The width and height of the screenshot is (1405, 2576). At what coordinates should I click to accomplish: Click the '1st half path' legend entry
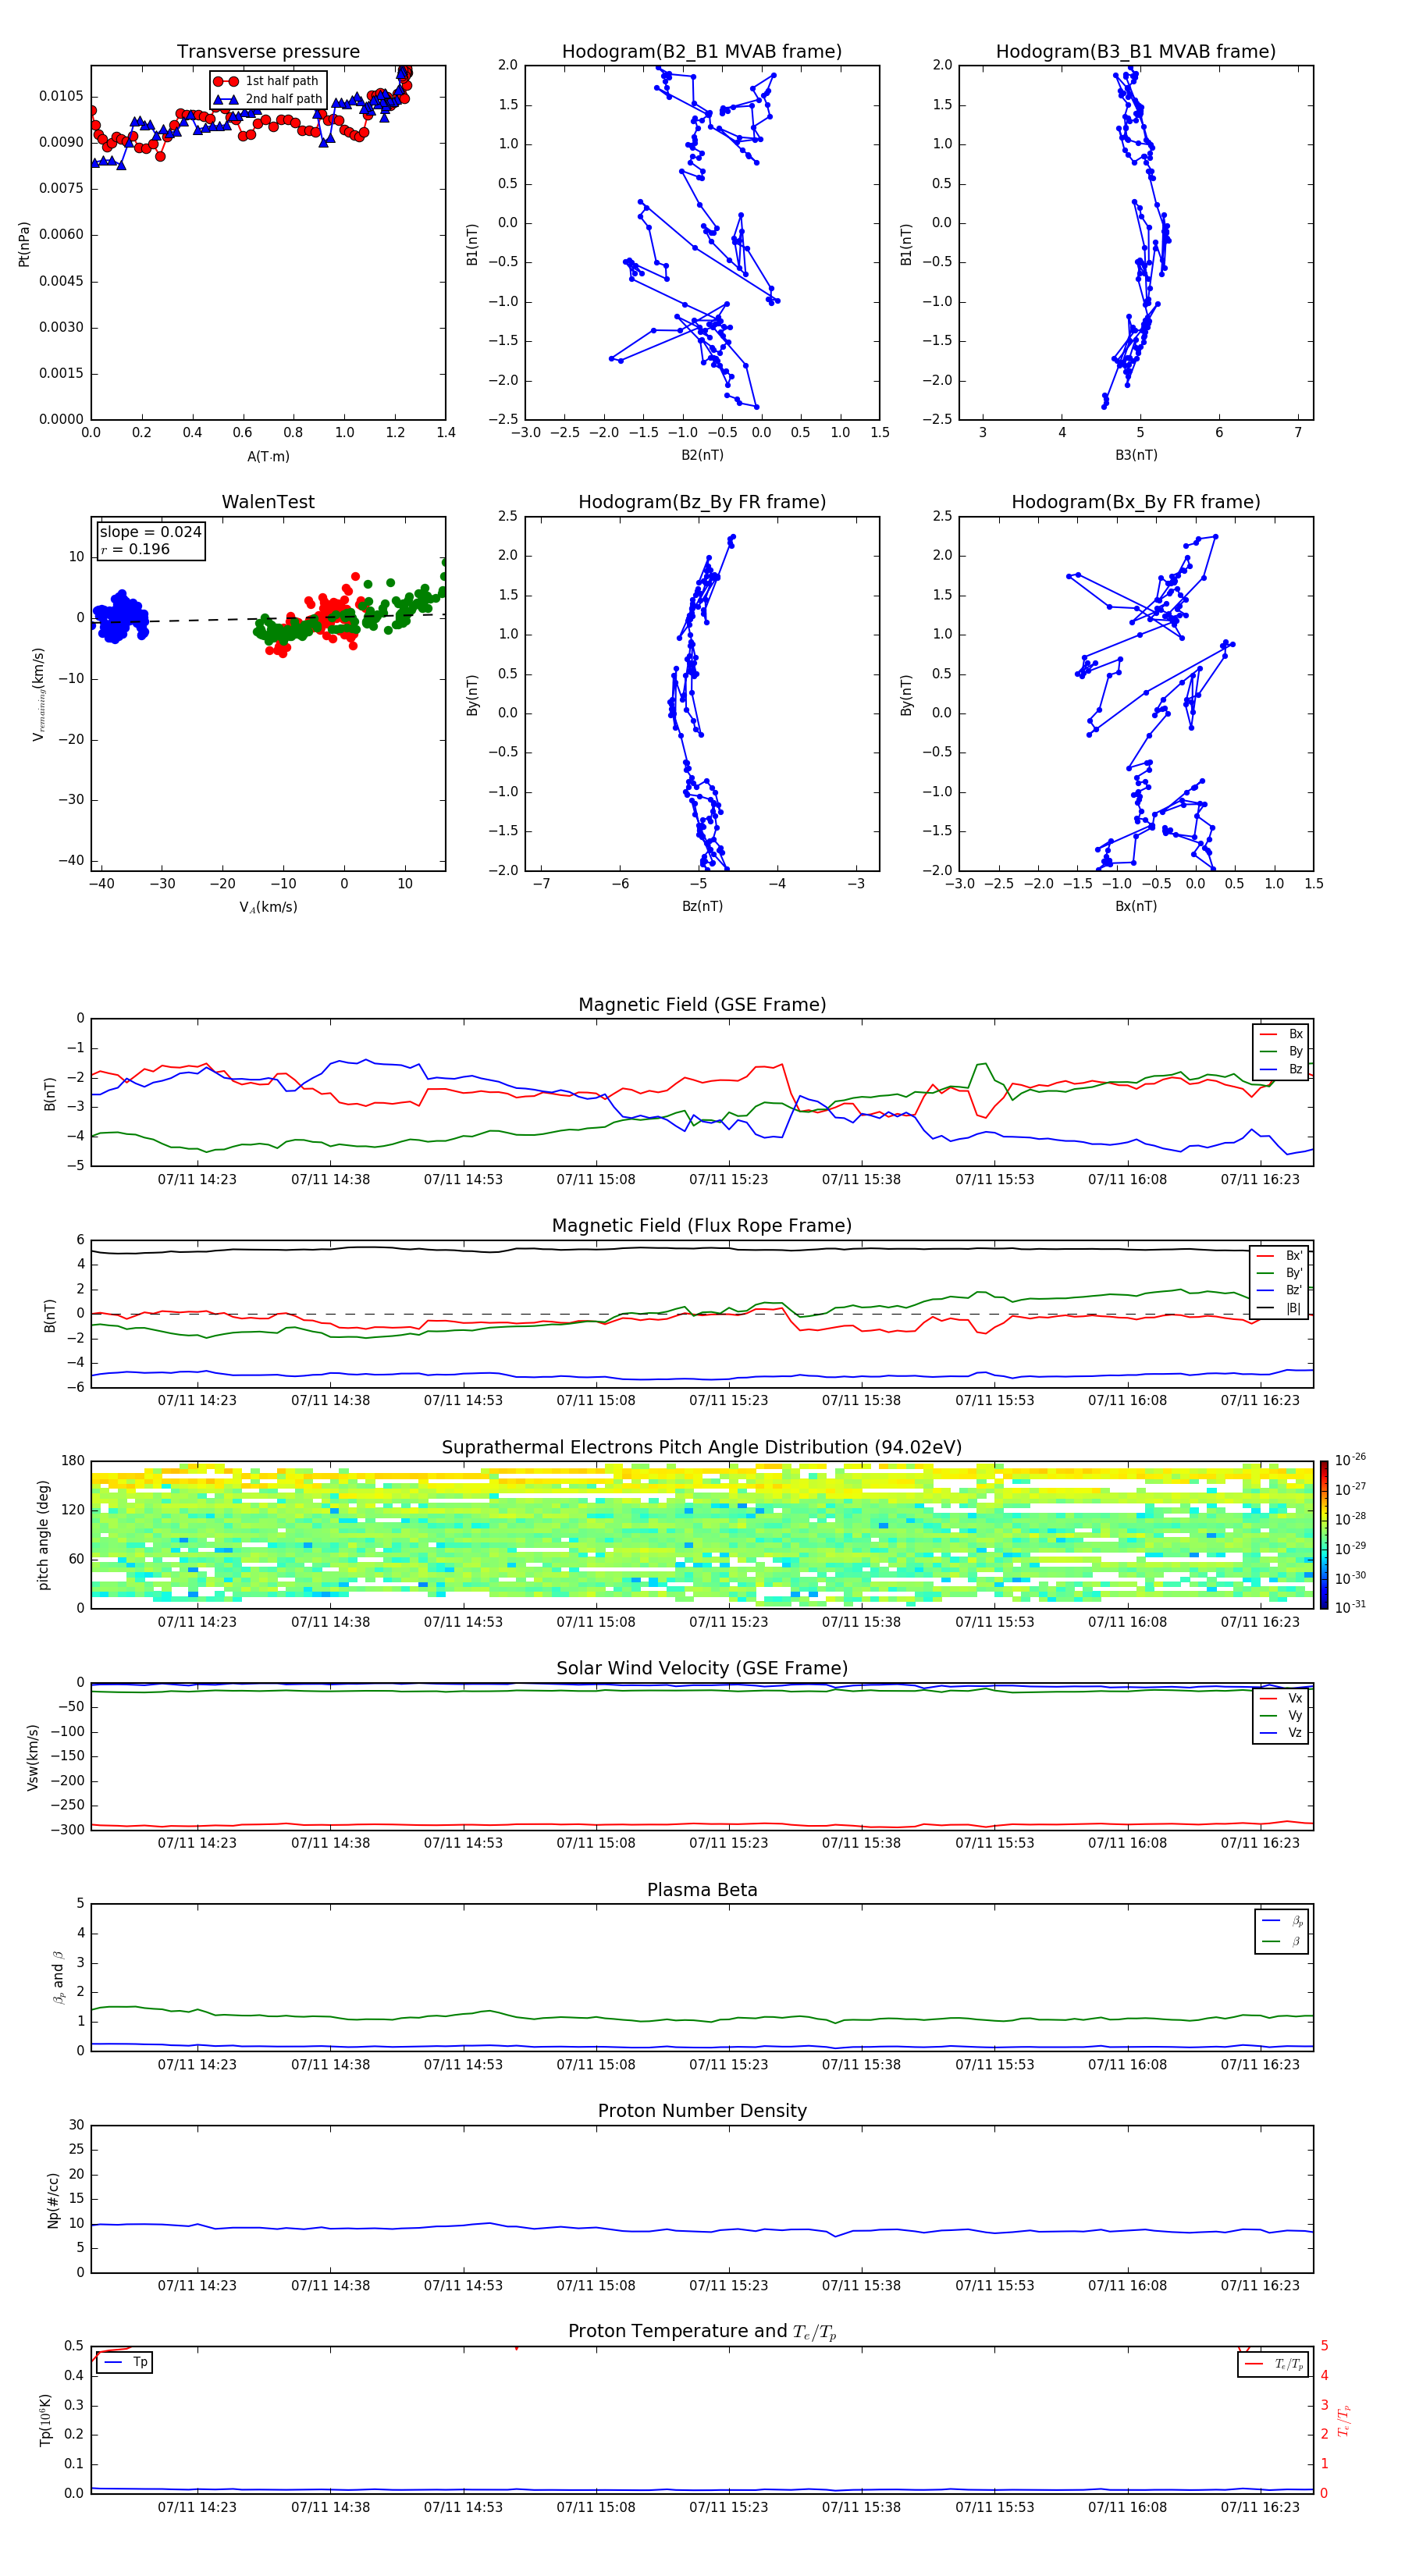coord(267,81)
